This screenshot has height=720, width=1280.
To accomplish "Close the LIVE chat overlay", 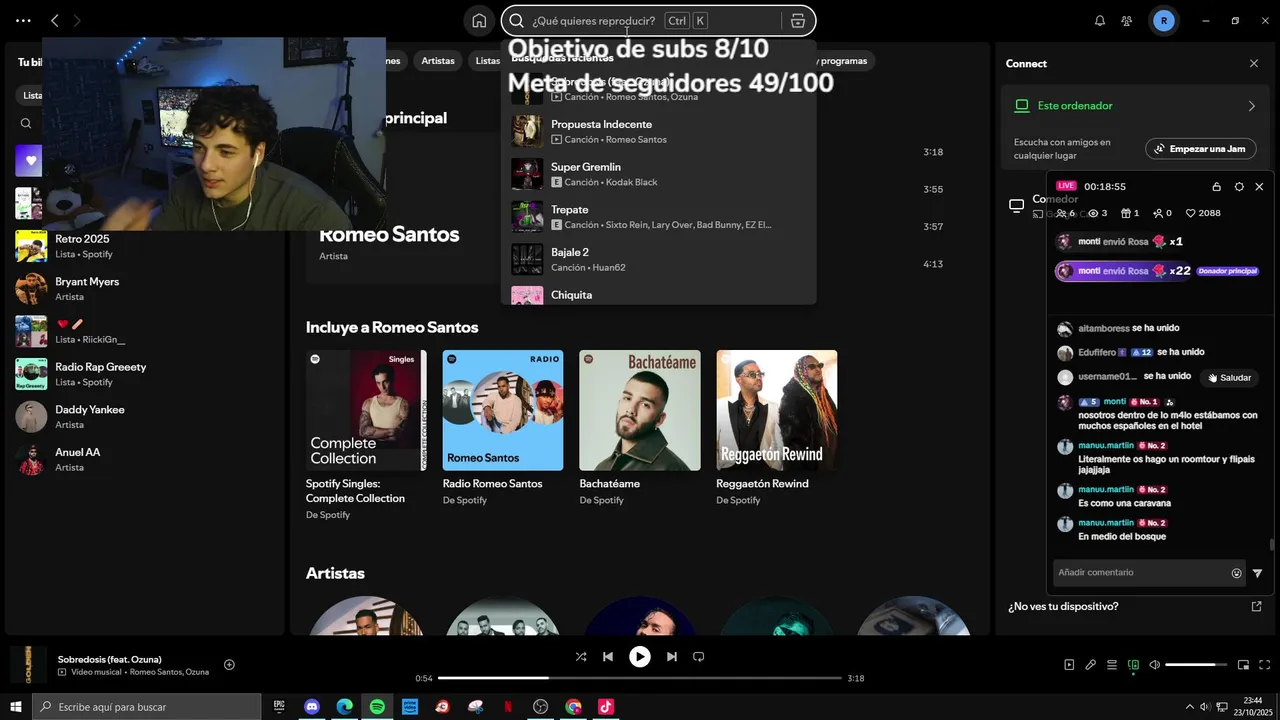I will pyautogui.click(x=1259, y=187).
